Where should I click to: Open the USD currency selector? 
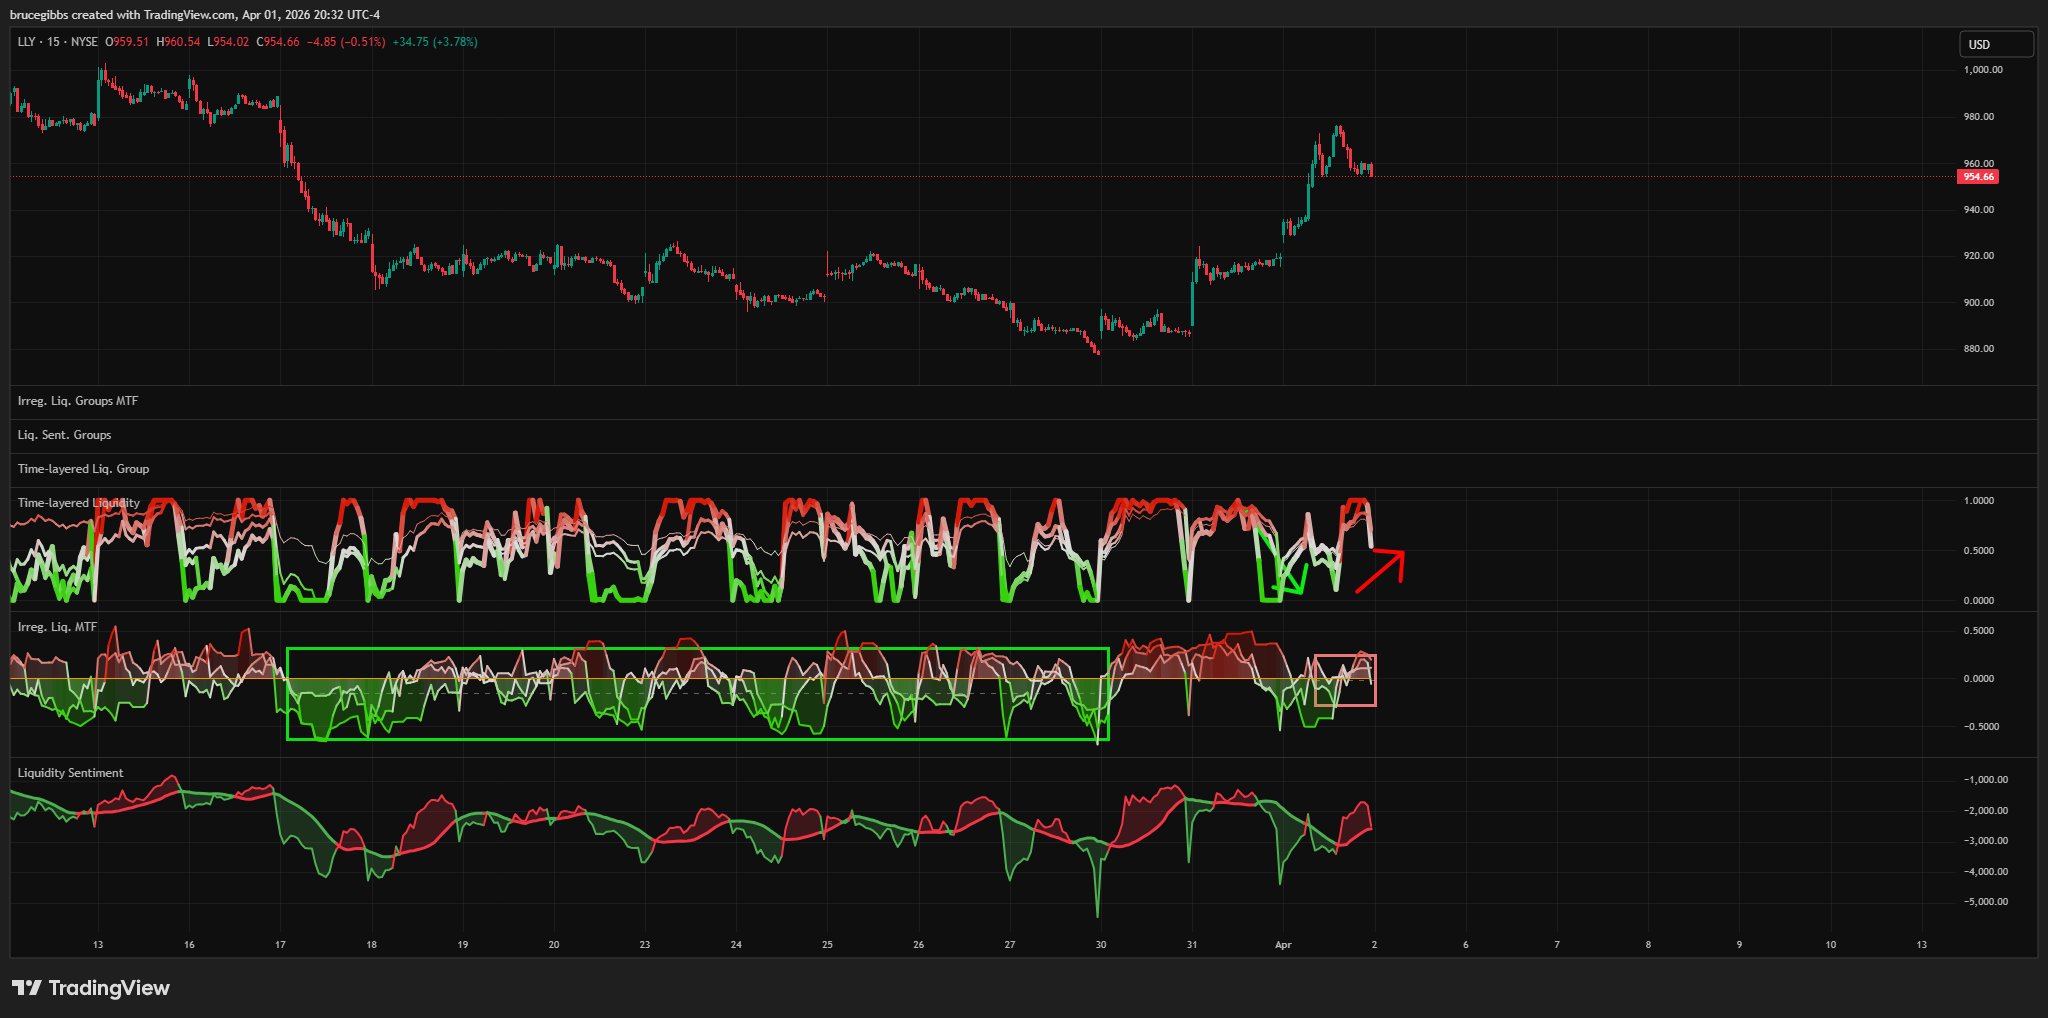coord(1995,44)
